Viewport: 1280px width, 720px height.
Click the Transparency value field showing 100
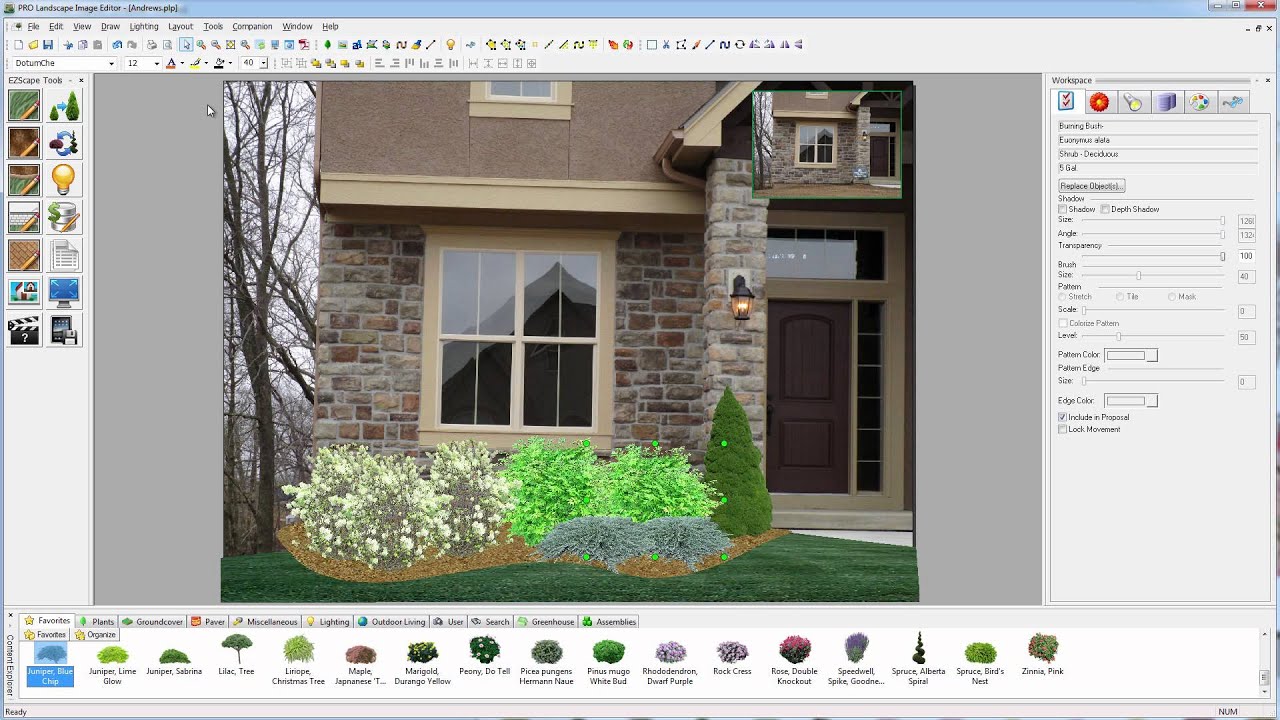(x=1246, y=257)
